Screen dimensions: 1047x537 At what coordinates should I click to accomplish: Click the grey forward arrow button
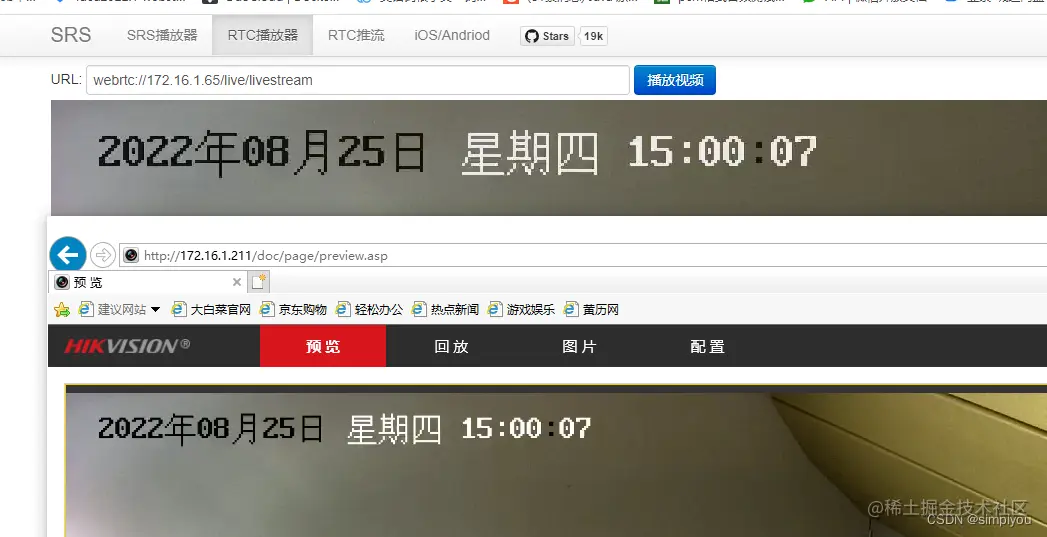click(103, 255)
